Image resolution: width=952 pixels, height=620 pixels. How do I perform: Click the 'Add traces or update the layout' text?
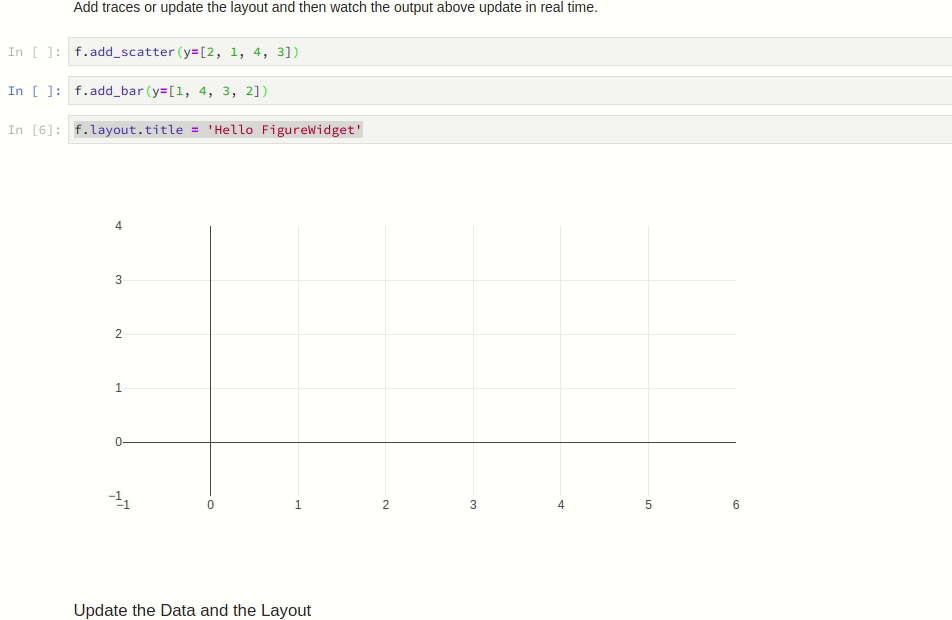(x=335, y=8)
